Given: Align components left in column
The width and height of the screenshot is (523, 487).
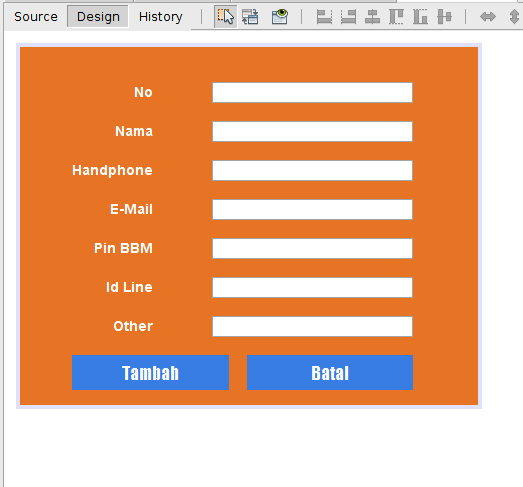Looking at the screenshot, I should tap(324, 16).
